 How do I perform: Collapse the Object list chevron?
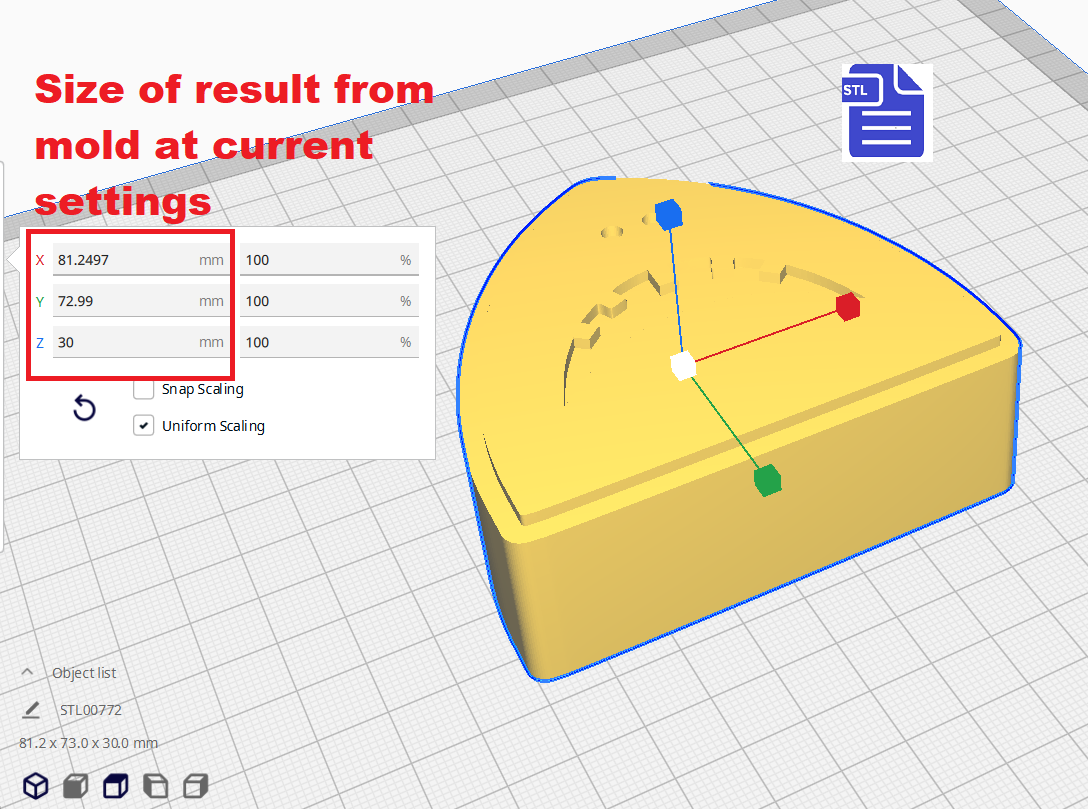[27, 672]
